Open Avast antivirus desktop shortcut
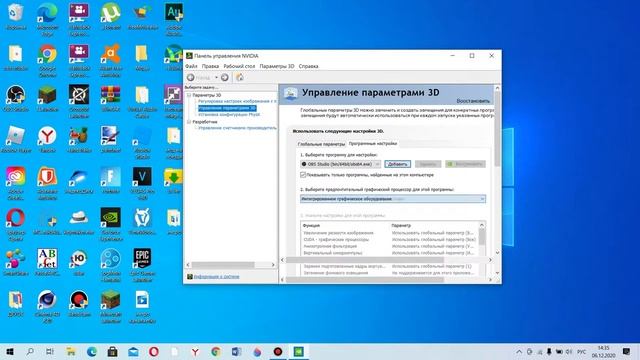The image size is (640, 360). tap(111, 60)
